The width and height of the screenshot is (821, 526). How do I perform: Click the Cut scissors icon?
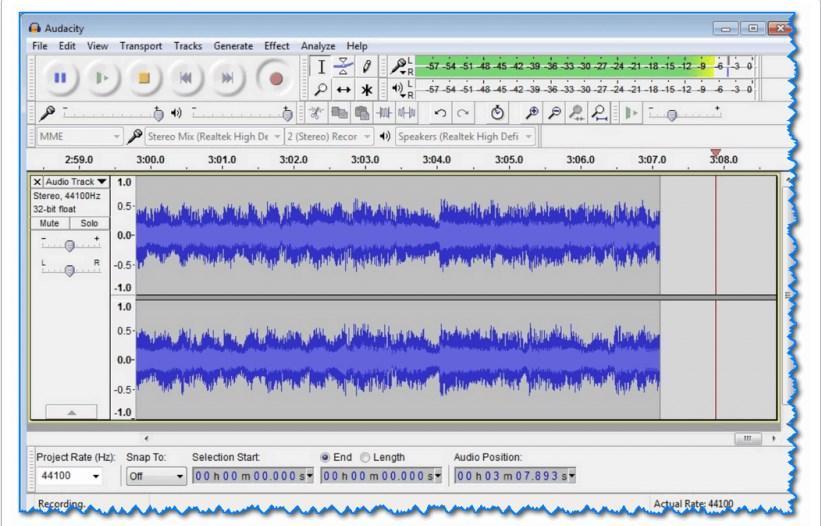click(x=316, y=113)
